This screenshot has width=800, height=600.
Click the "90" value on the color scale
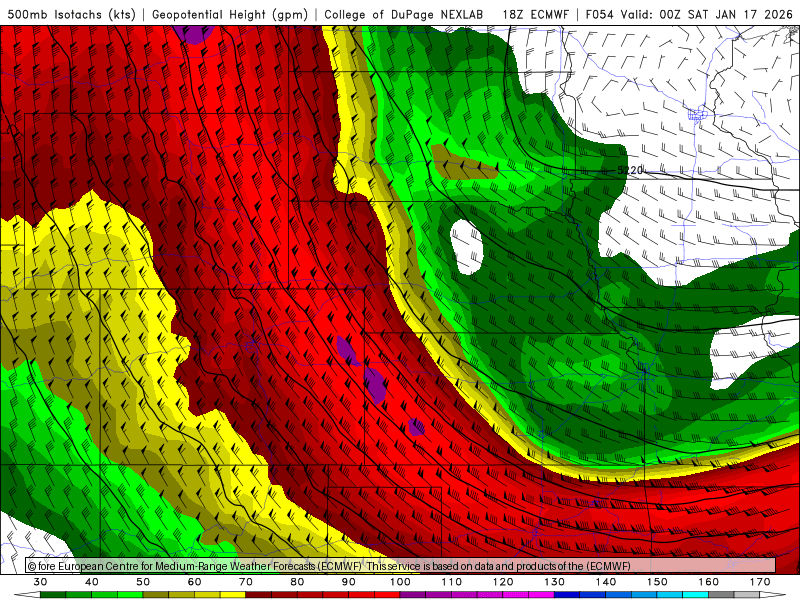point(349,582)
